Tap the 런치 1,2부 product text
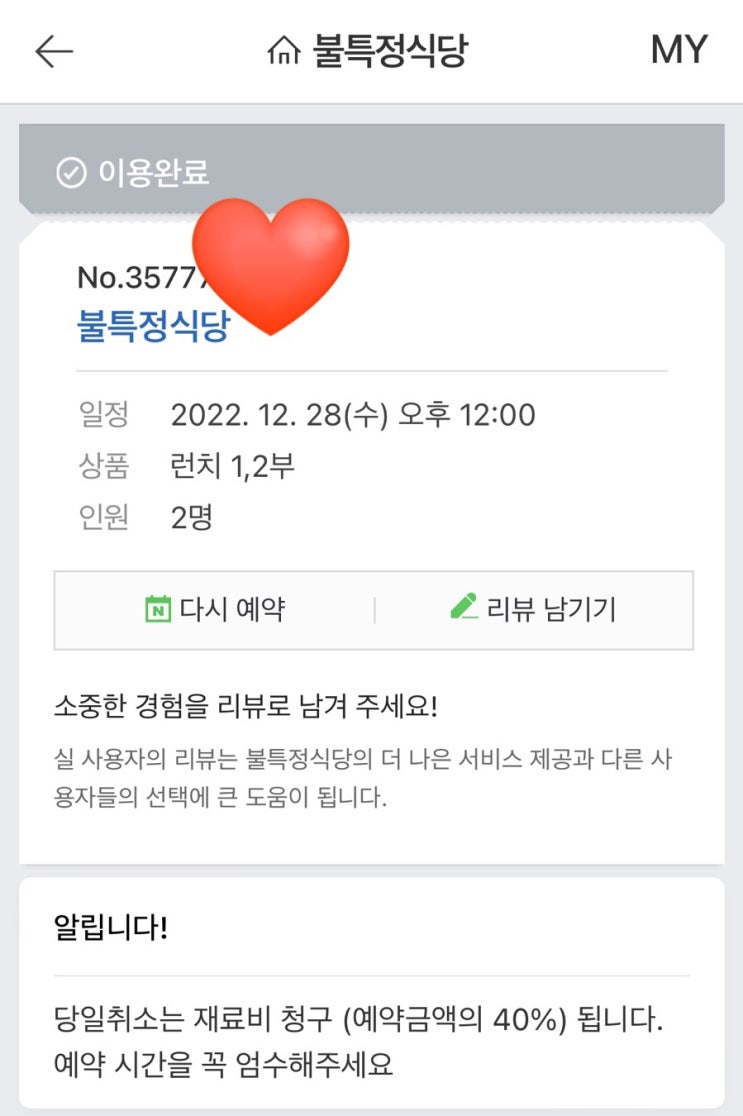 233,466
